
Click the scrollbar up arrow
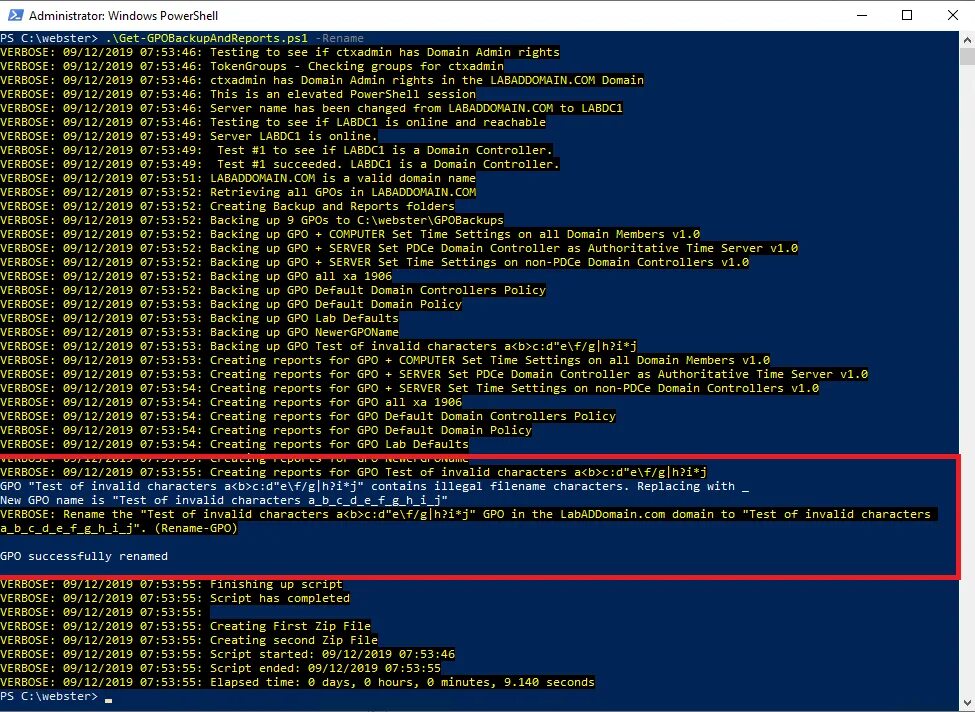968,39
